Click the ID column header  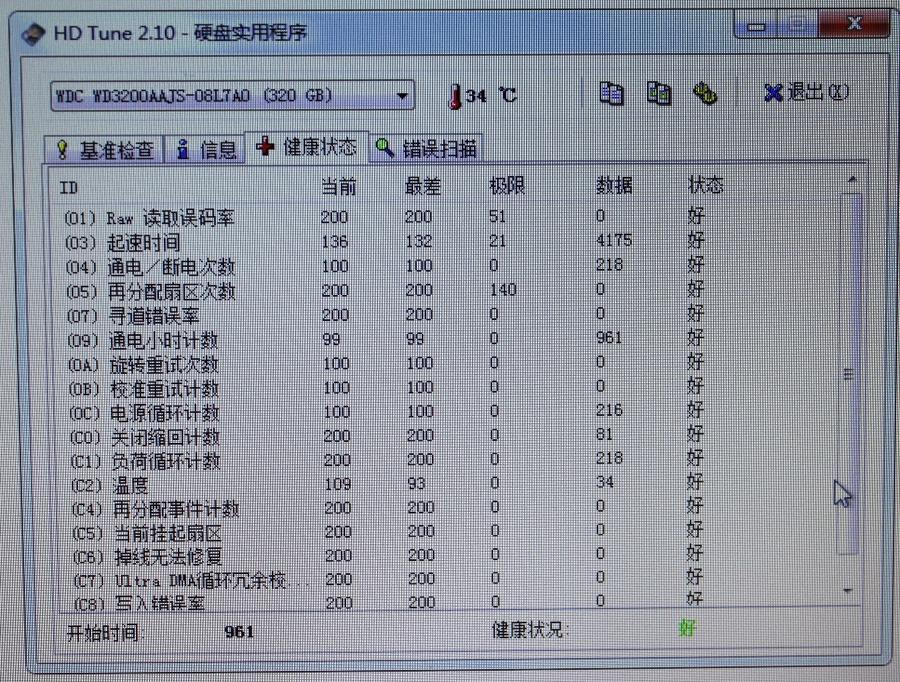[68, 188]
